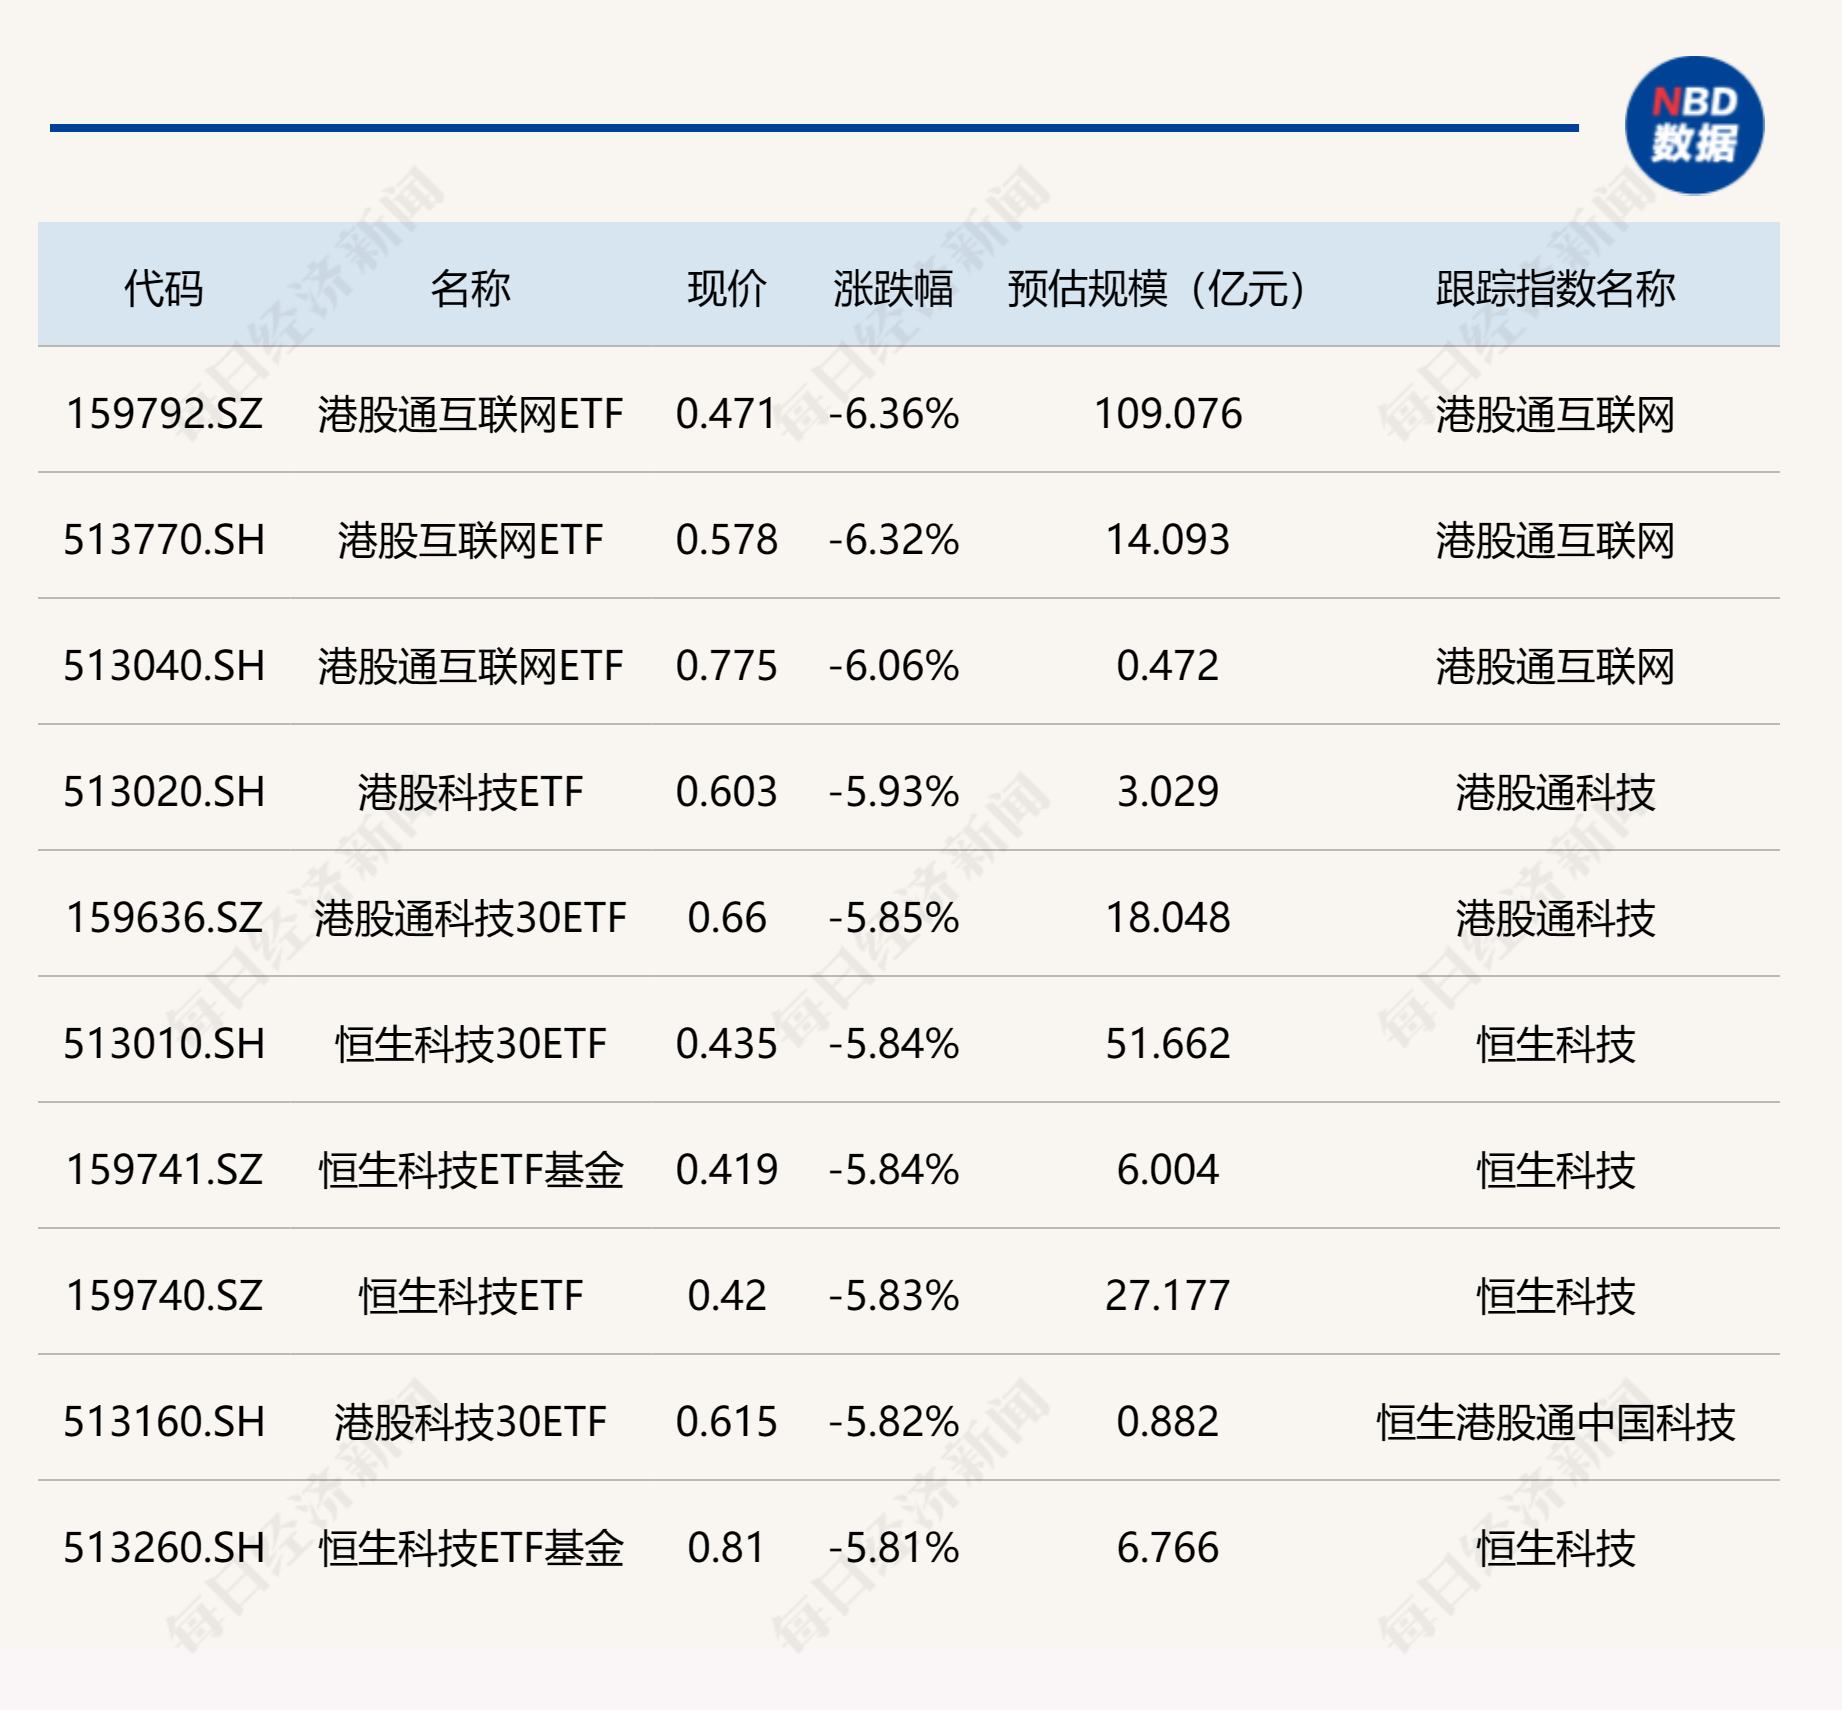This screenshot has width=1842, height=1710.
Task: Click the 现价 column header
Action: [727, 288]
